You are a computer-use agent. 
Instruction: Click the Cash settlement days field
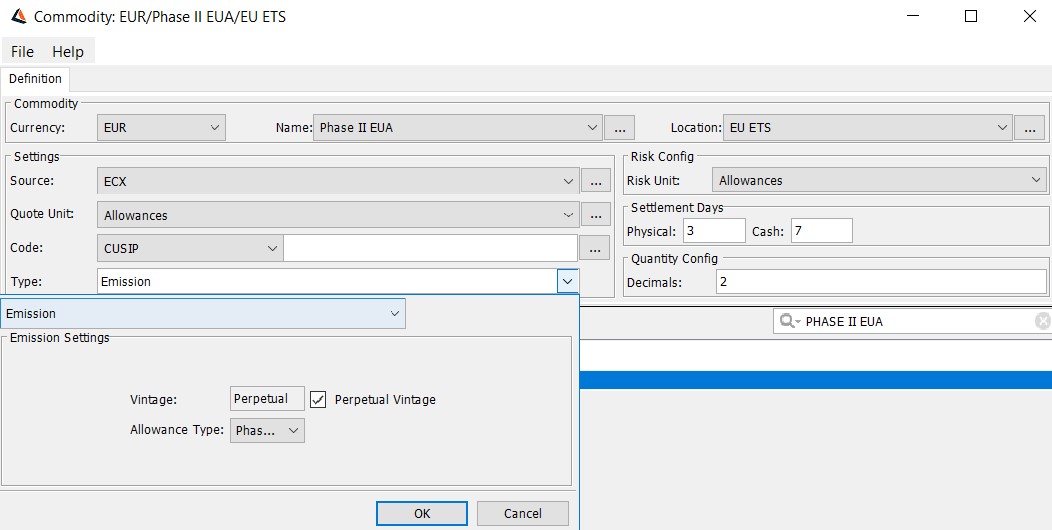coord(822,231)
